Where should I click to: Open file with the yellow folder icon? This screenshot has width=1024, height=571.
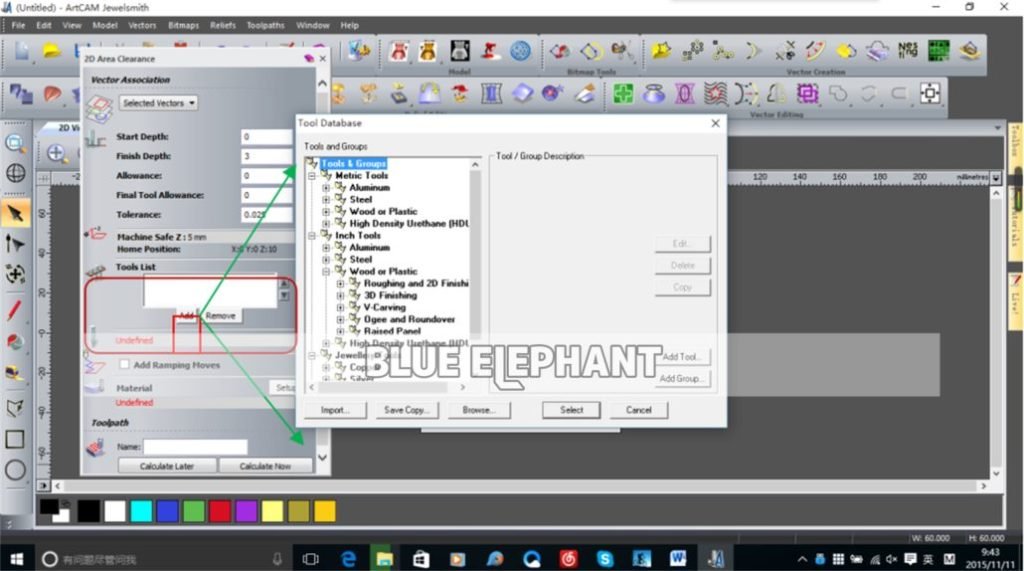point(52,51)
